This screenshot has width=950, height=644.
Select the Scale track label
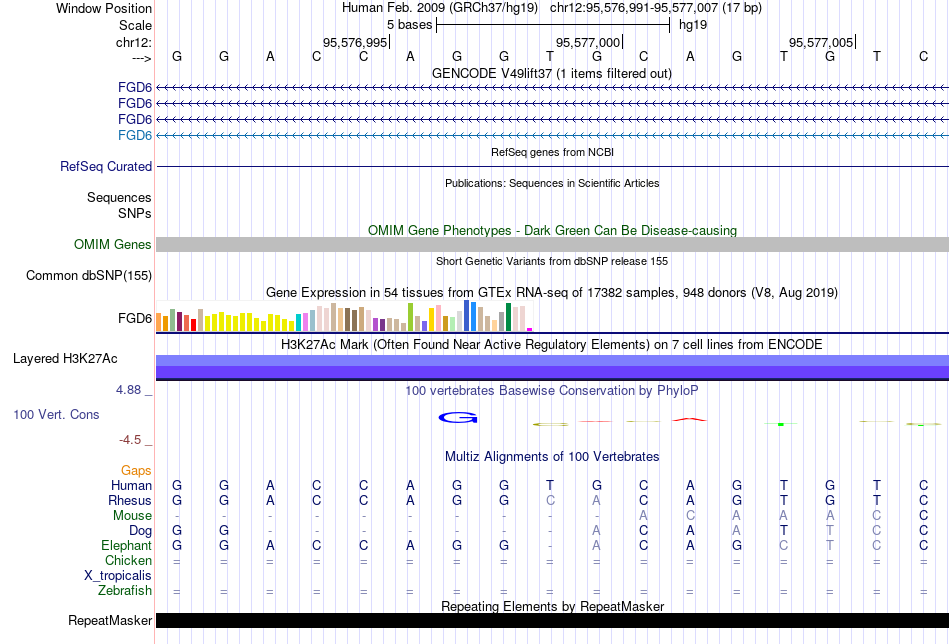point(135,25)
